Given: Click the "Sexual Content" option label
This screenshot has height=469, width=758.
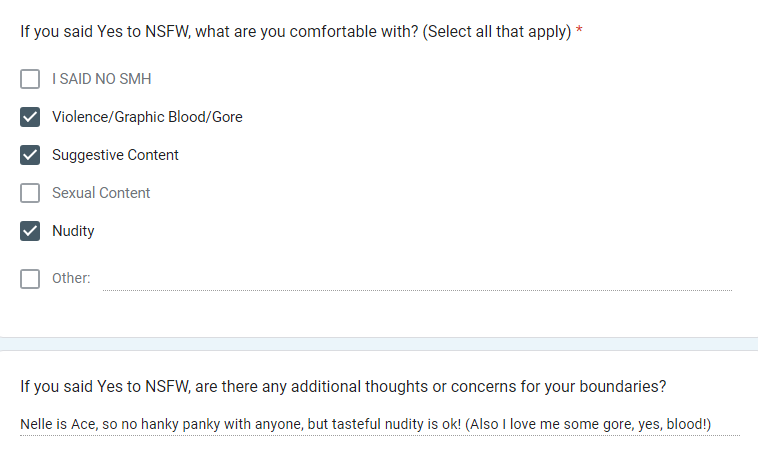Looking at the screenshot, I should click(101, 193).
